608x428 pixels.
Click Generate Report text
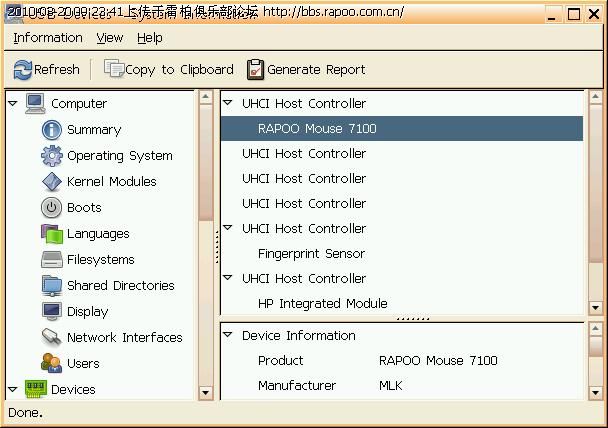tap(316, 70)
